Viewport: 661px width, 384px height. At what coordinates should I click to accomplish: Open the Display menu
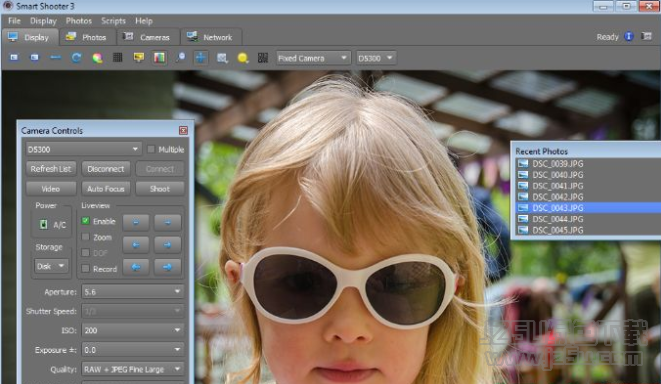[x=43, y=21]
